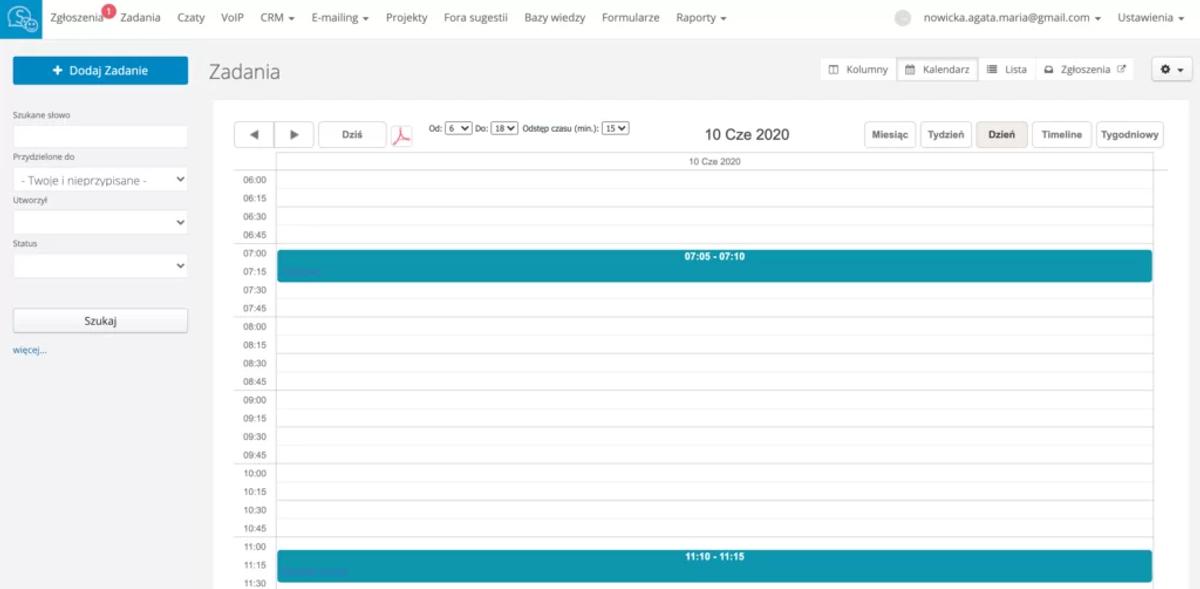Switch to Lista view
This screenshot has height=589, width=1200.
point(1006,69)
